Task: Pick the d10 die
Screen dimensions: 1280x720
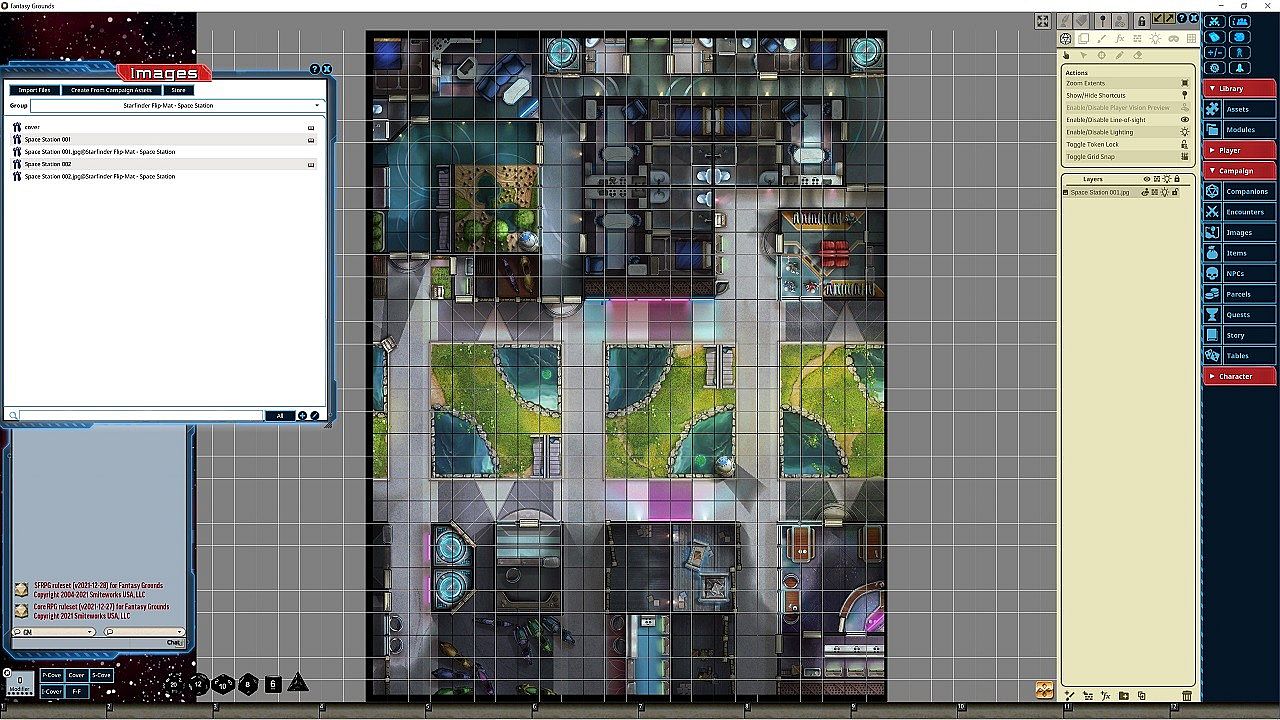Action: pos(223,685)
